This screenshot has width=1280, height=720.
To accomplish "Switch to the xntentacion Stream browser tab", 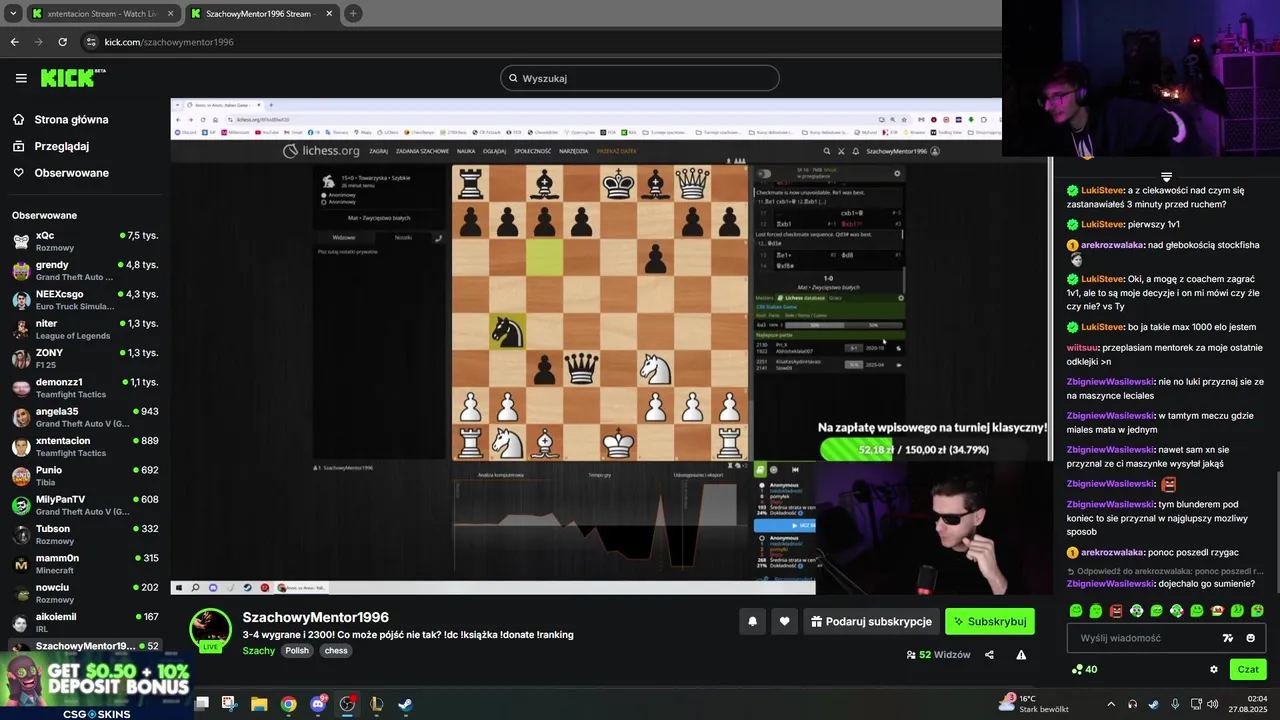I will tap(102, 14).
